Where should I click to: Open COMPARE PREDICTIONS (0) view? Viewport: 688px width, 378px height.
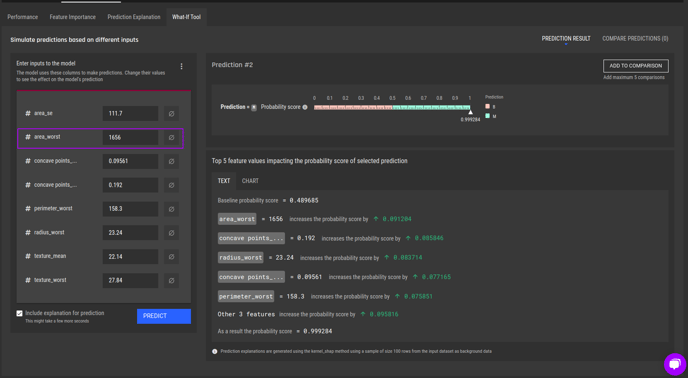pyautogui.click(x=635, y=39)
